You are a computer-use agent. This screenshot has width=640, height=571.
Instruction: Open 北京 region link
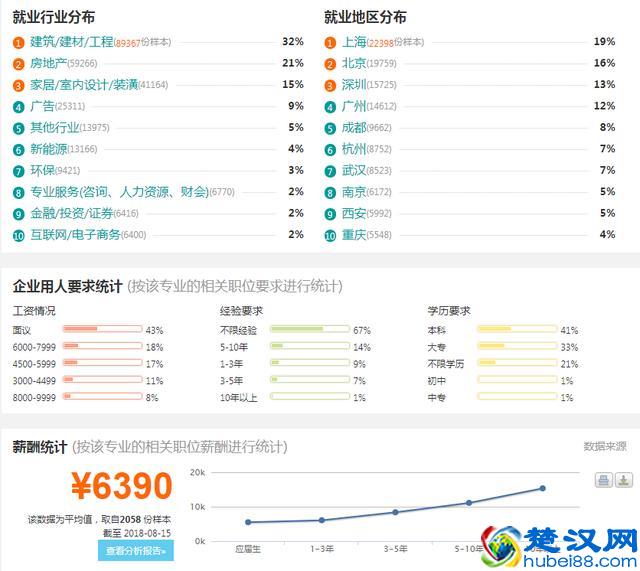pos(354,63)
